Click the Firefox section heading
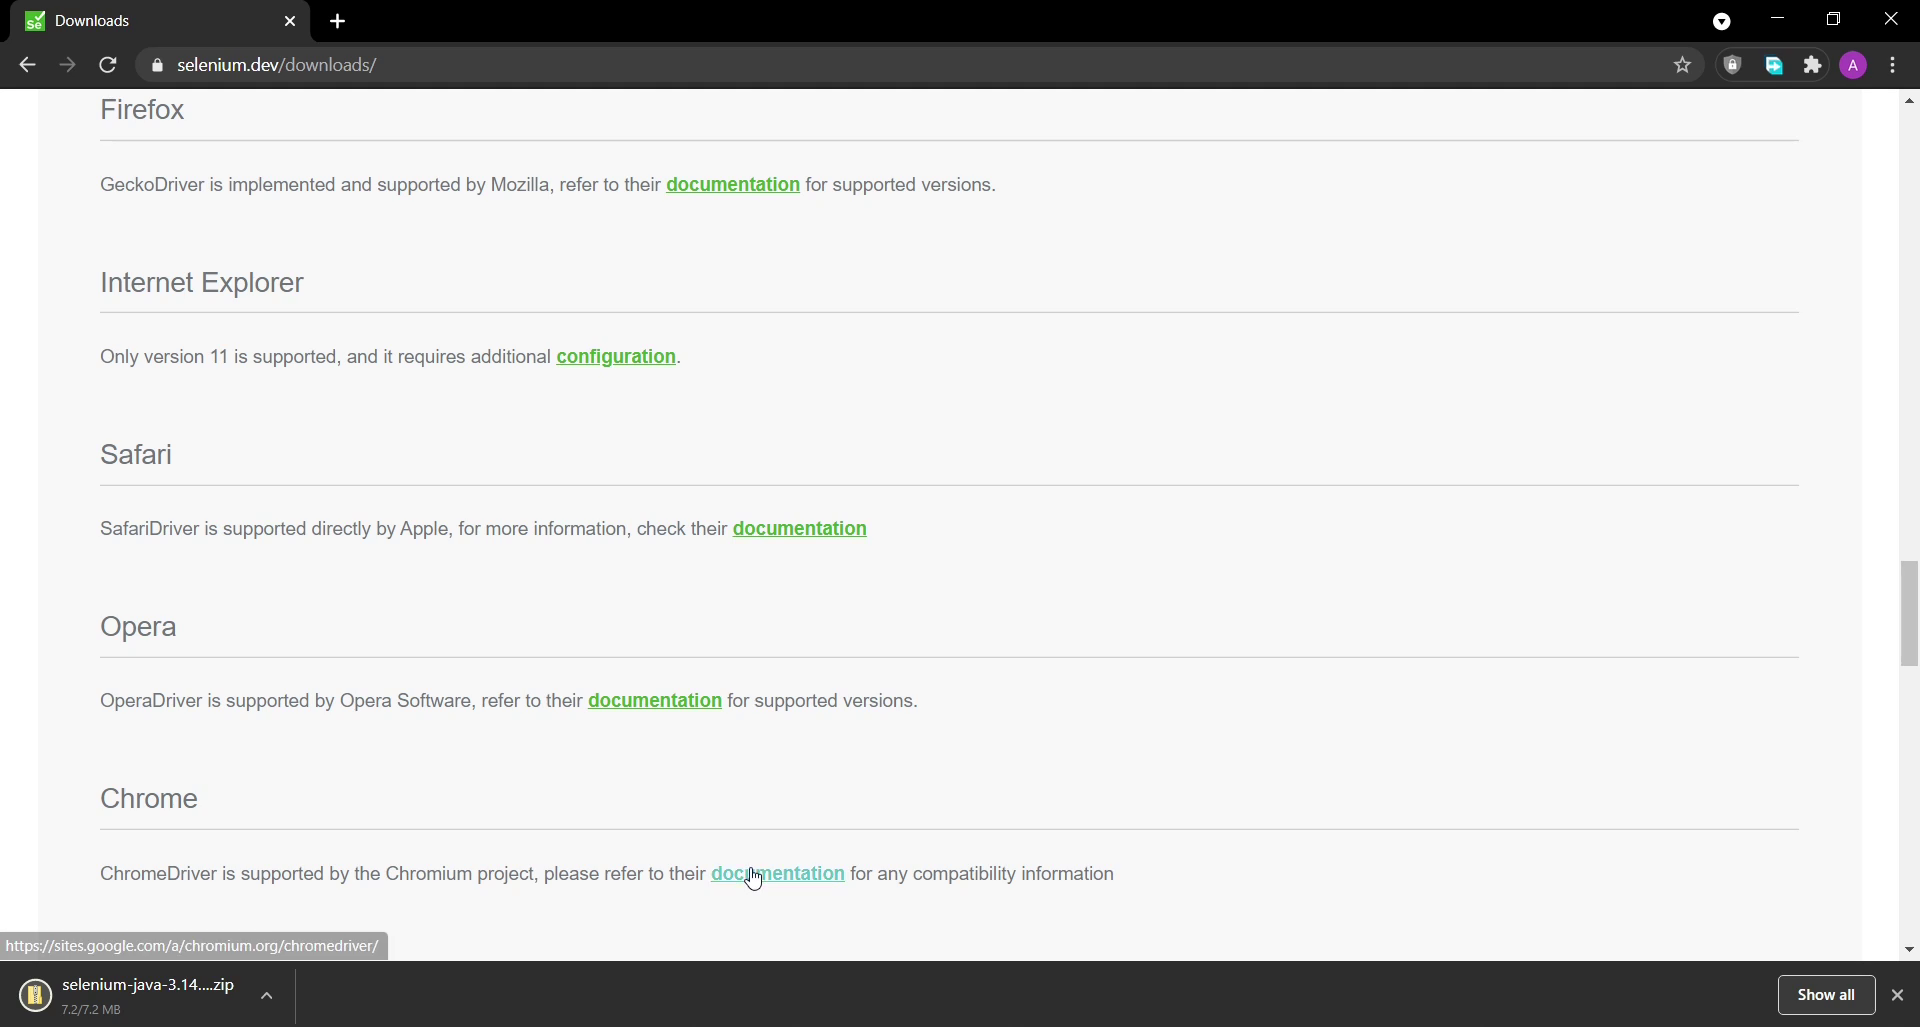The image size is (1920, 1027). tap(142, 110)
